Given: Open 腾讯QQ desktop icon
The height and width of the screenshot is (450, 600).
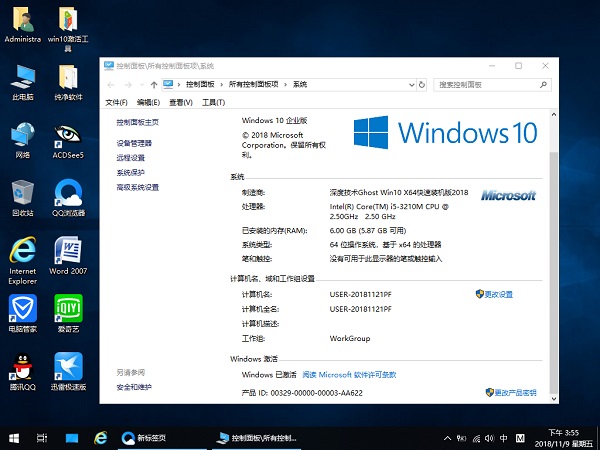Looking at the screenshot, I should coord(22,369).
